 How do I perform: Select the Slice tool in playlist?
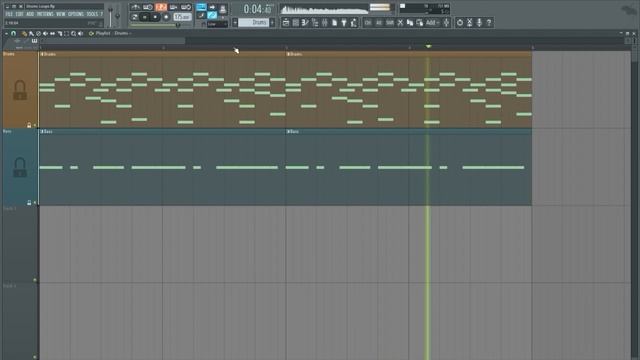pos(60,33)
